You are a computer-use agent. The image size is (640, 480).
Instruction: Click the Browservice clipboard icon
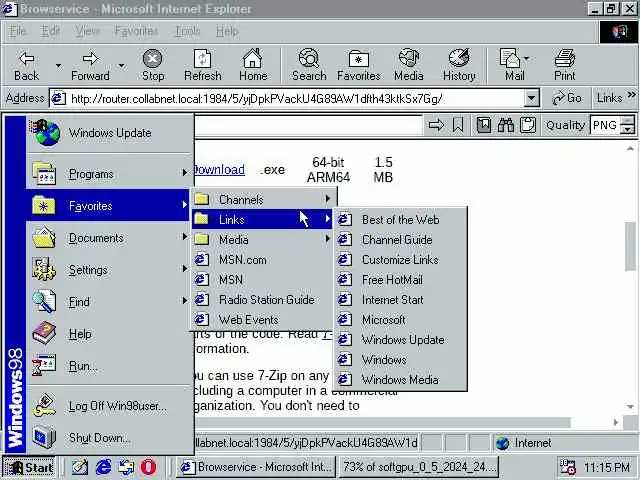528,125
